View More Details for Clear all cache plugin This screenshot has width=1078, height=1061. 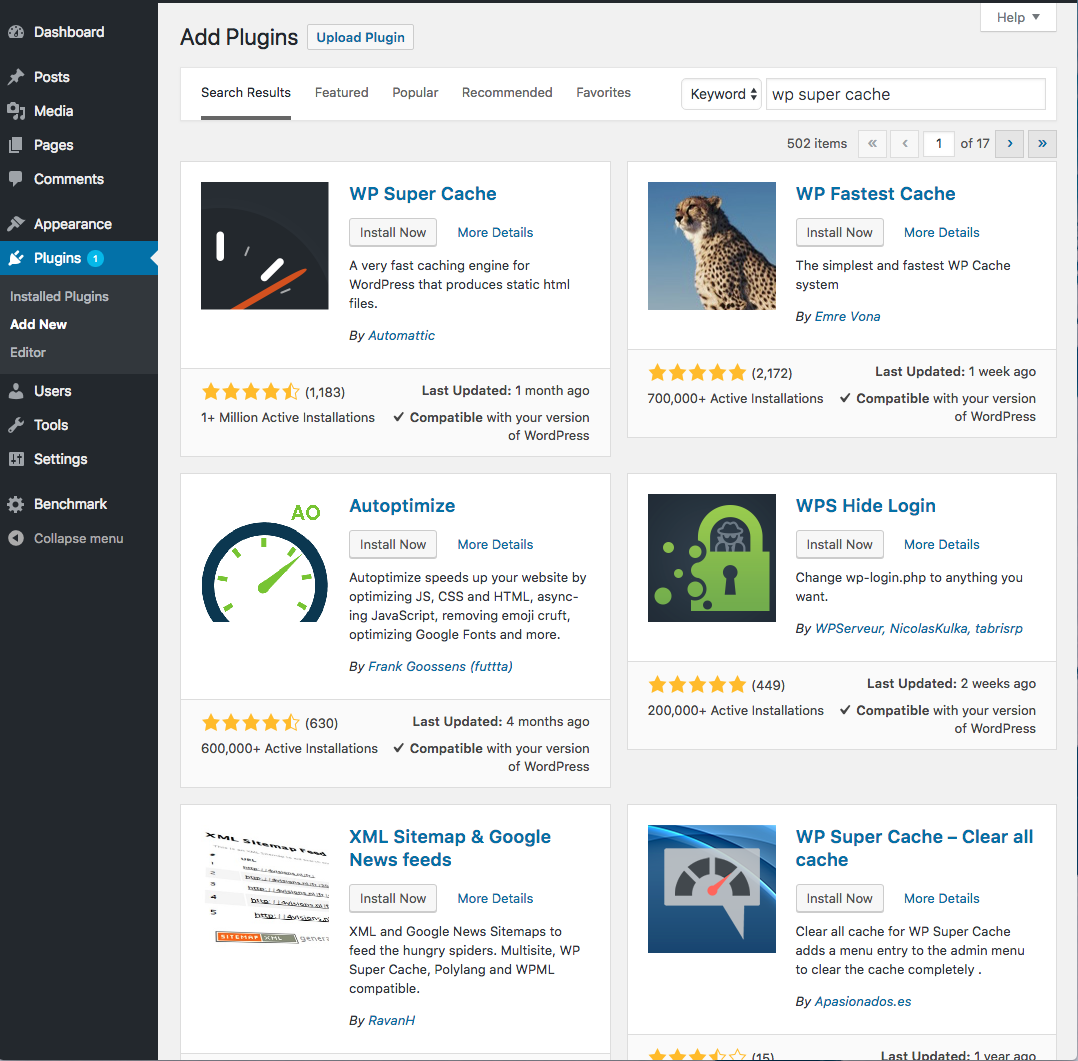point(941,899)
